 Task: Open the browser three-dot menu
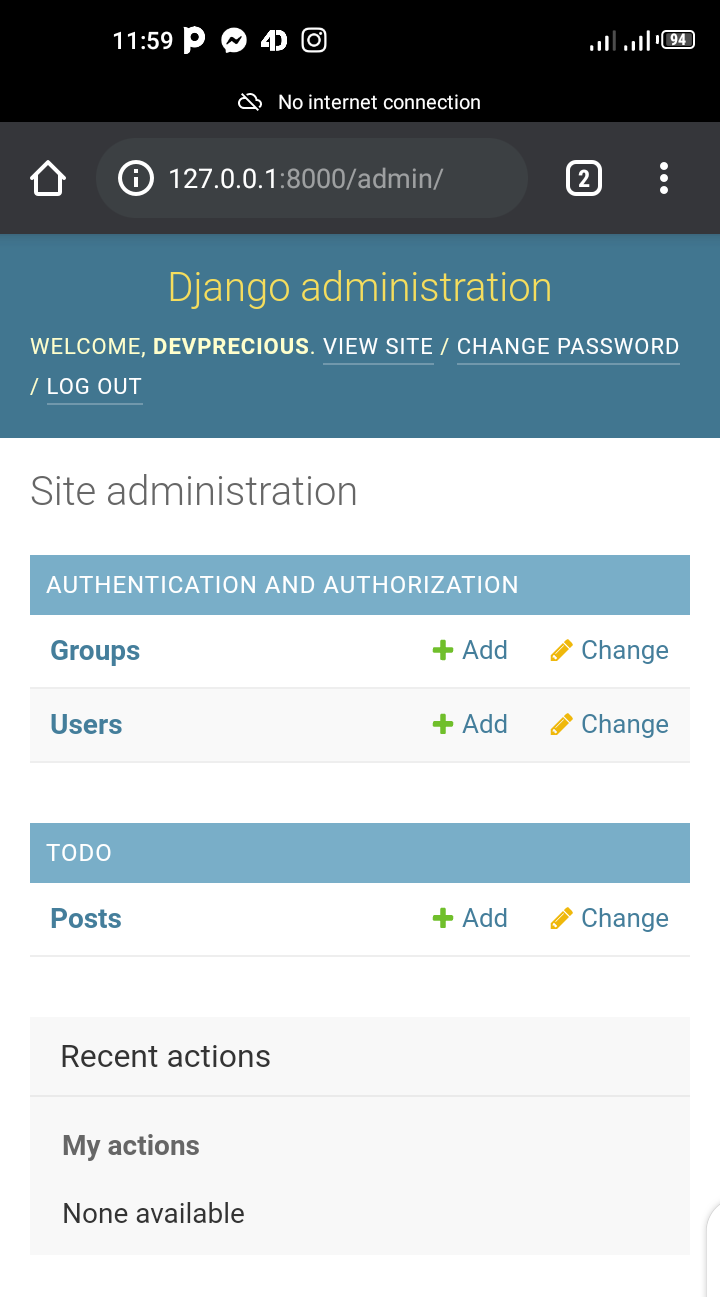tap(663, 179)
